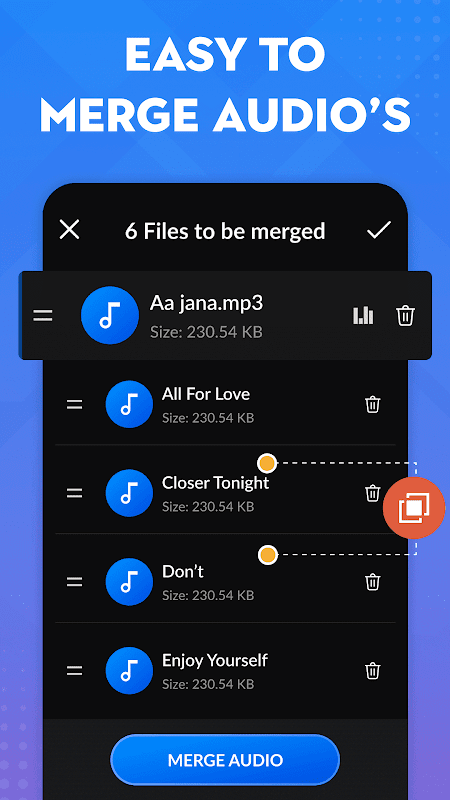Delete Aa jana.mp3 using its trash icon
450x800 pixels.
(x=406, y=316)
